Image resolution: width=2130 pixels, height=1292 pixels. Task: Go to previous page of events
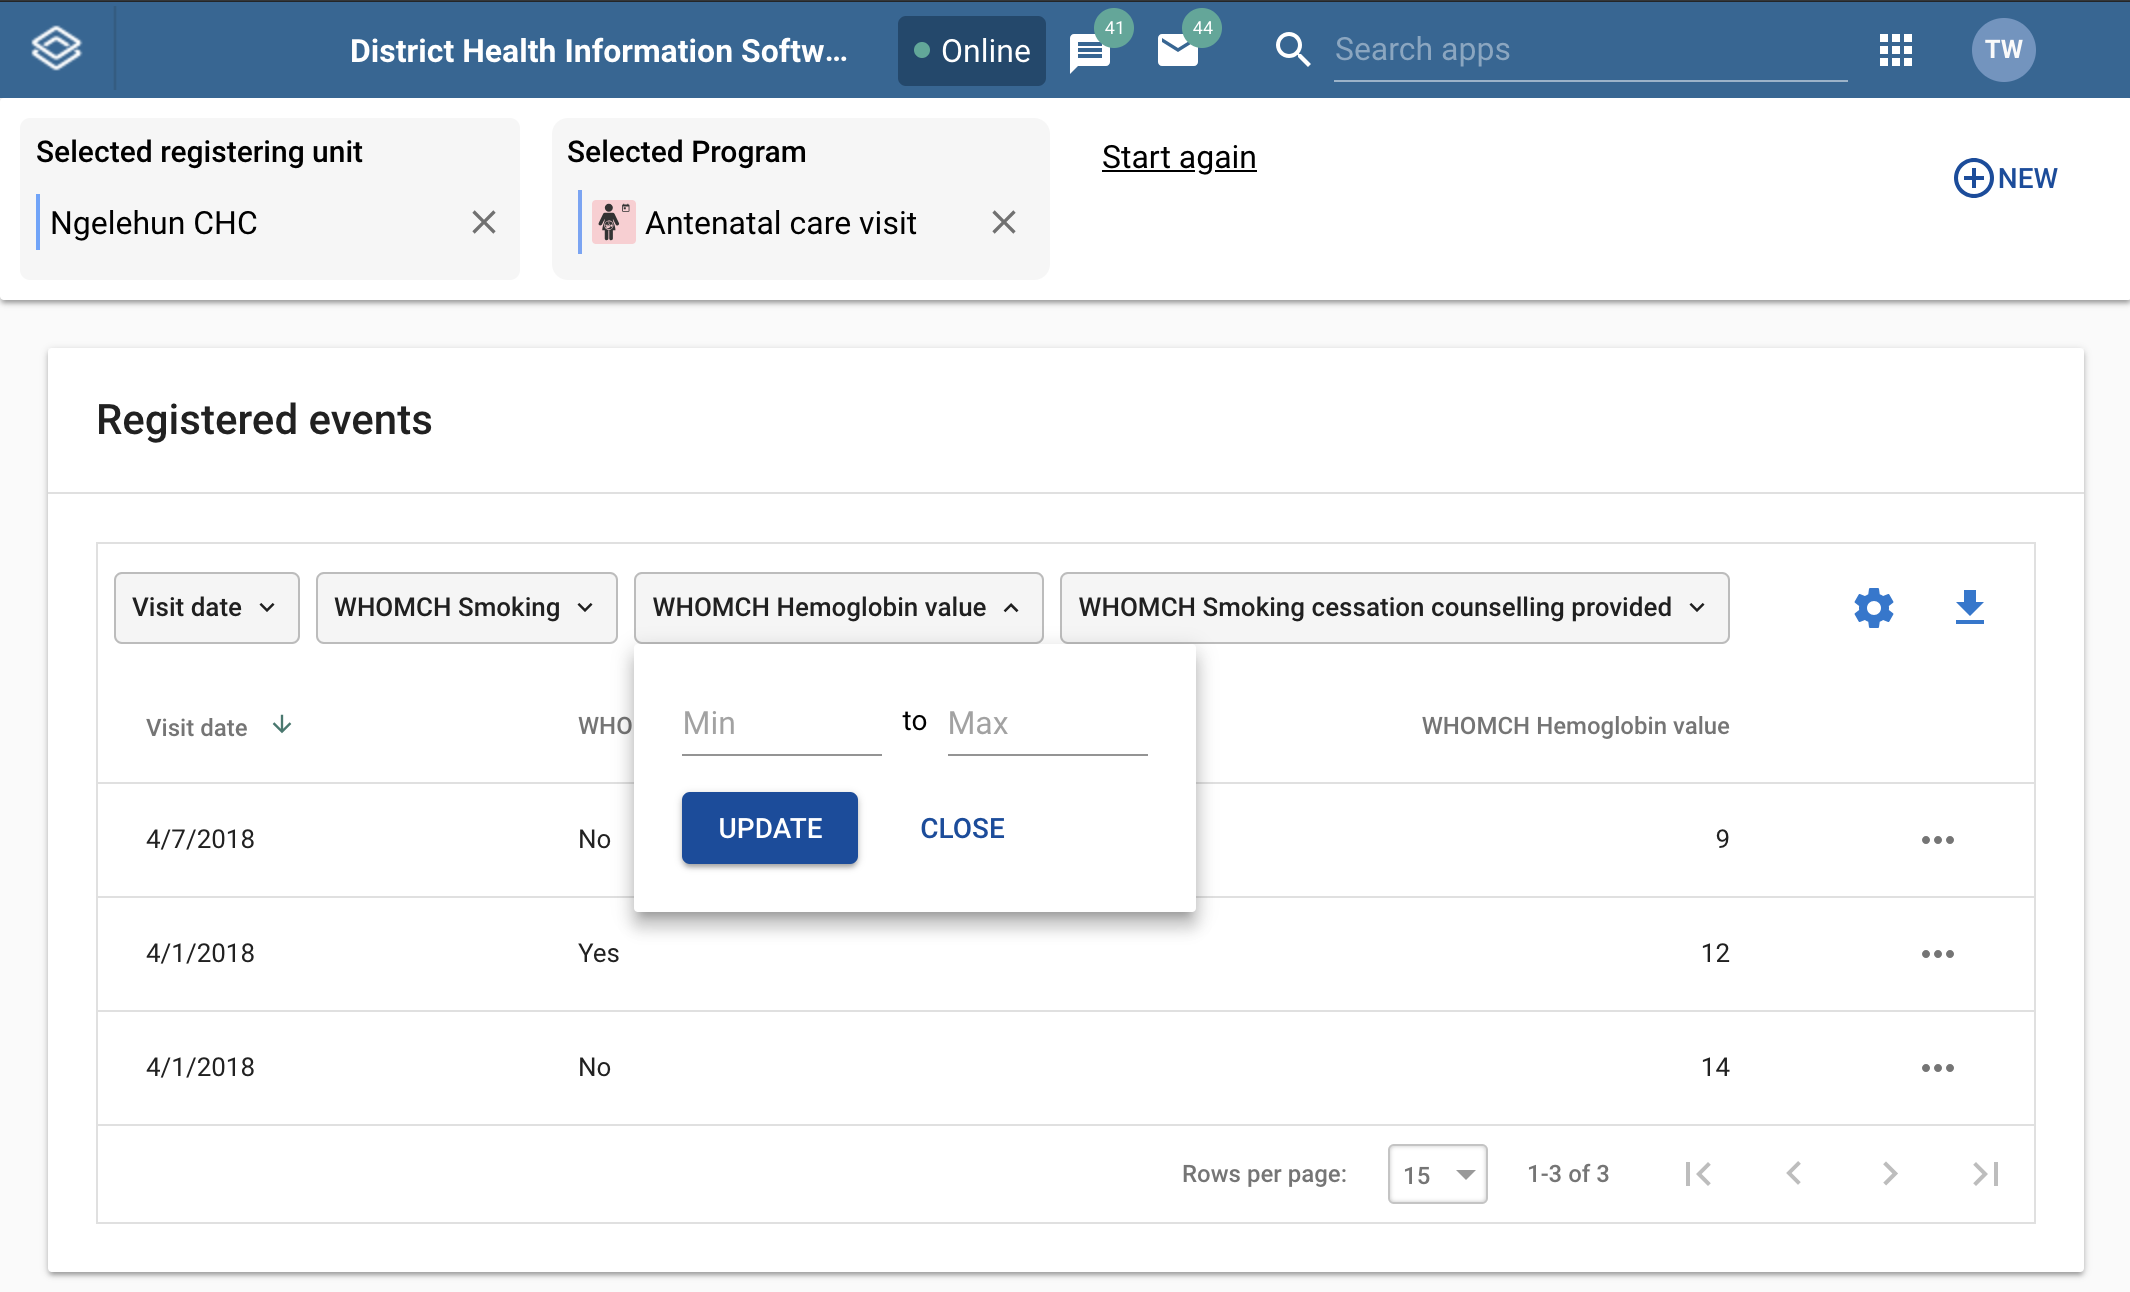(1794, 1174)
